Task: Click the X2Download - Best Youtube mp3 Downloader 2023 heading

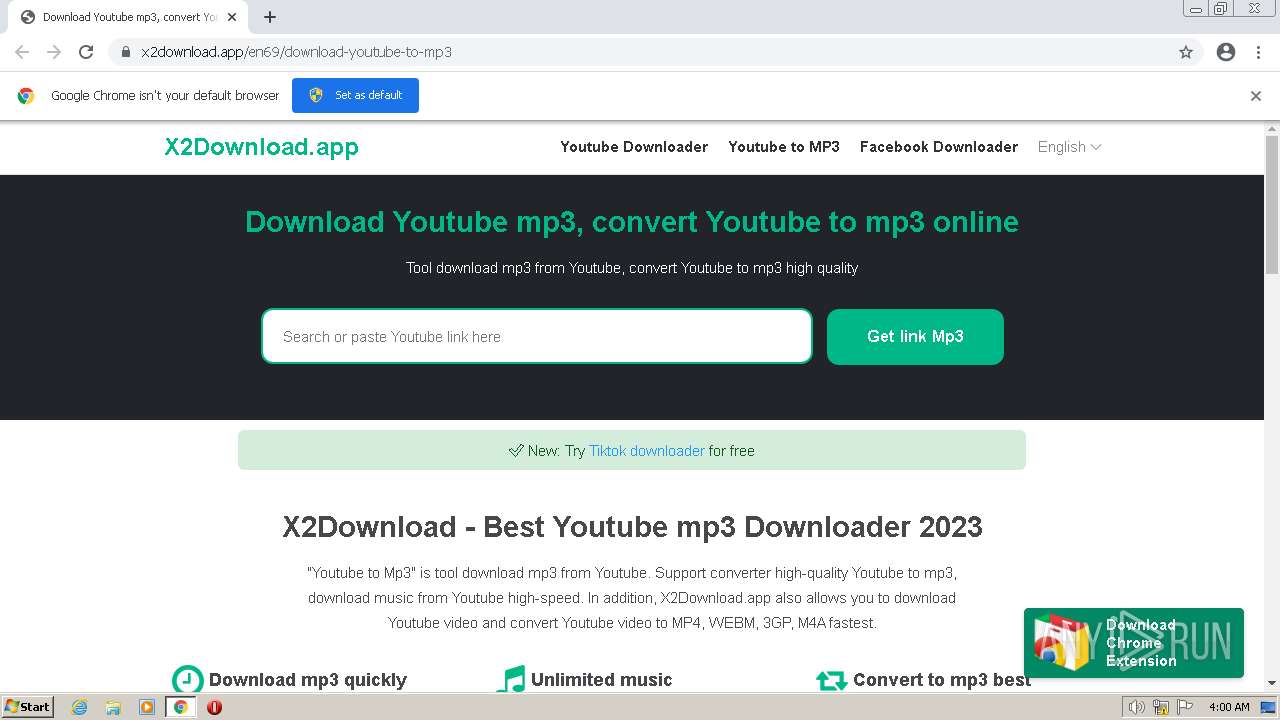Action: [x=632, y=527]
